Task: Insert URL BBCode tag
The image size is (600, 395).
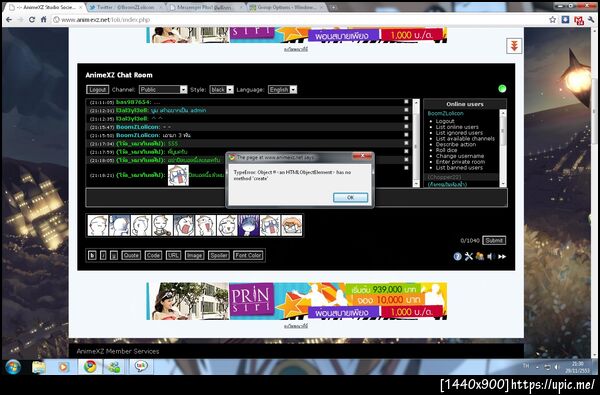Action: point(173,255)
